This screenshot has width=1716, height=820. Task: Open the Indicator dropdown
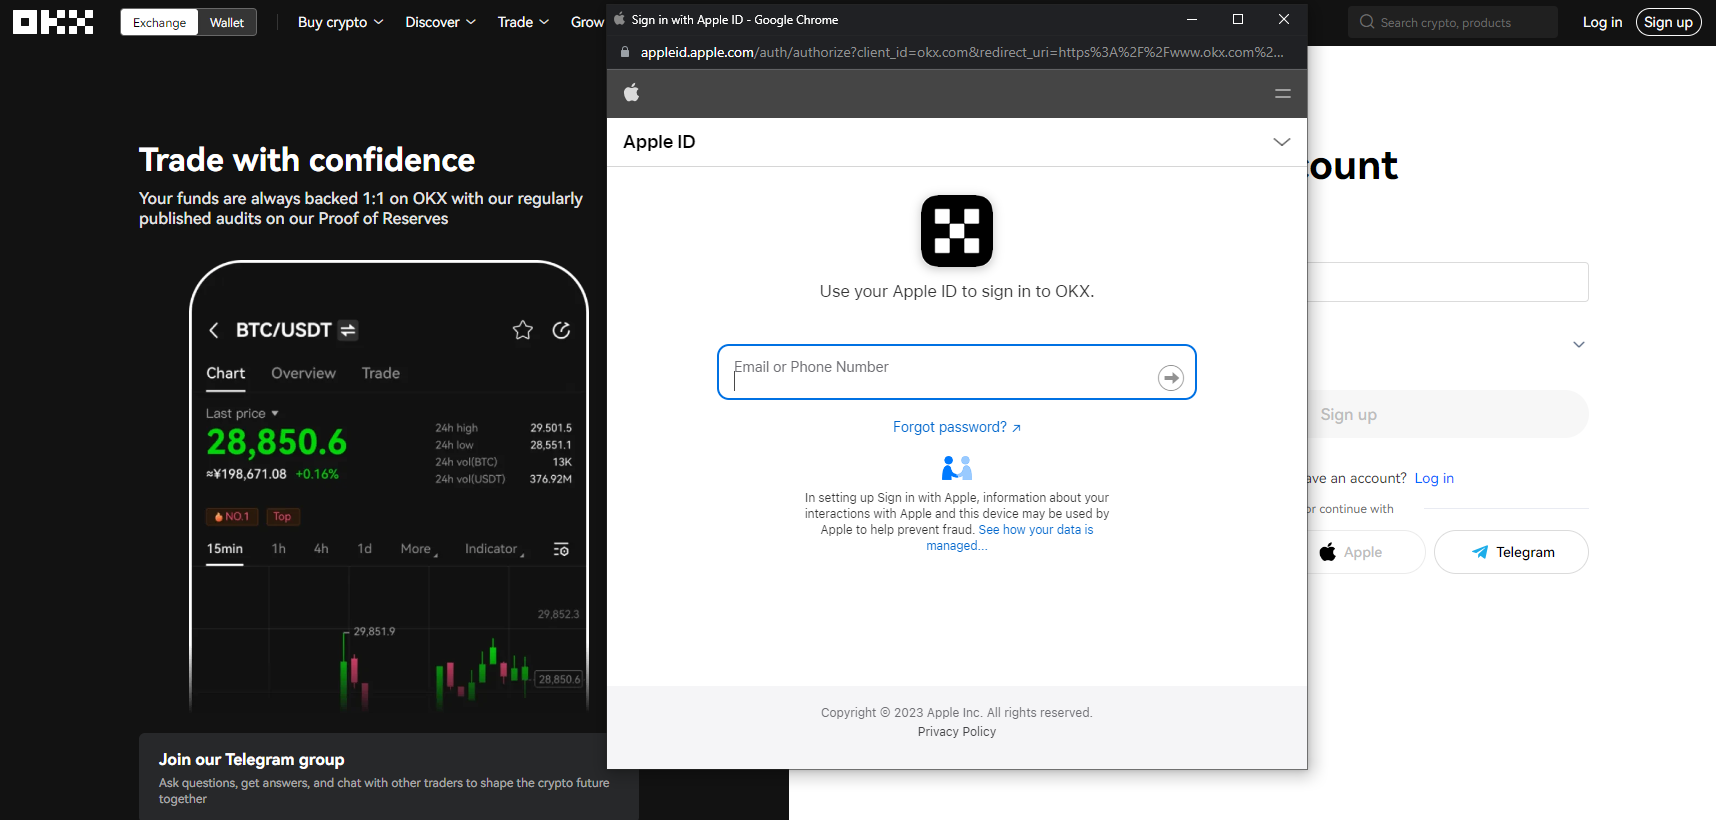pos(494,549)
